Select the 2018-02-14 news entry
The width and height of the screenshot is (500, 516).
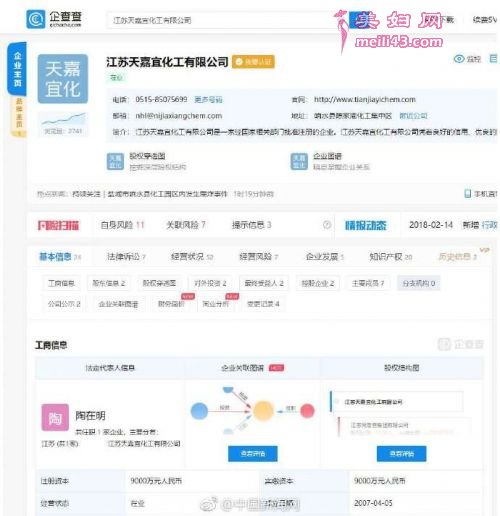(431, 225)
